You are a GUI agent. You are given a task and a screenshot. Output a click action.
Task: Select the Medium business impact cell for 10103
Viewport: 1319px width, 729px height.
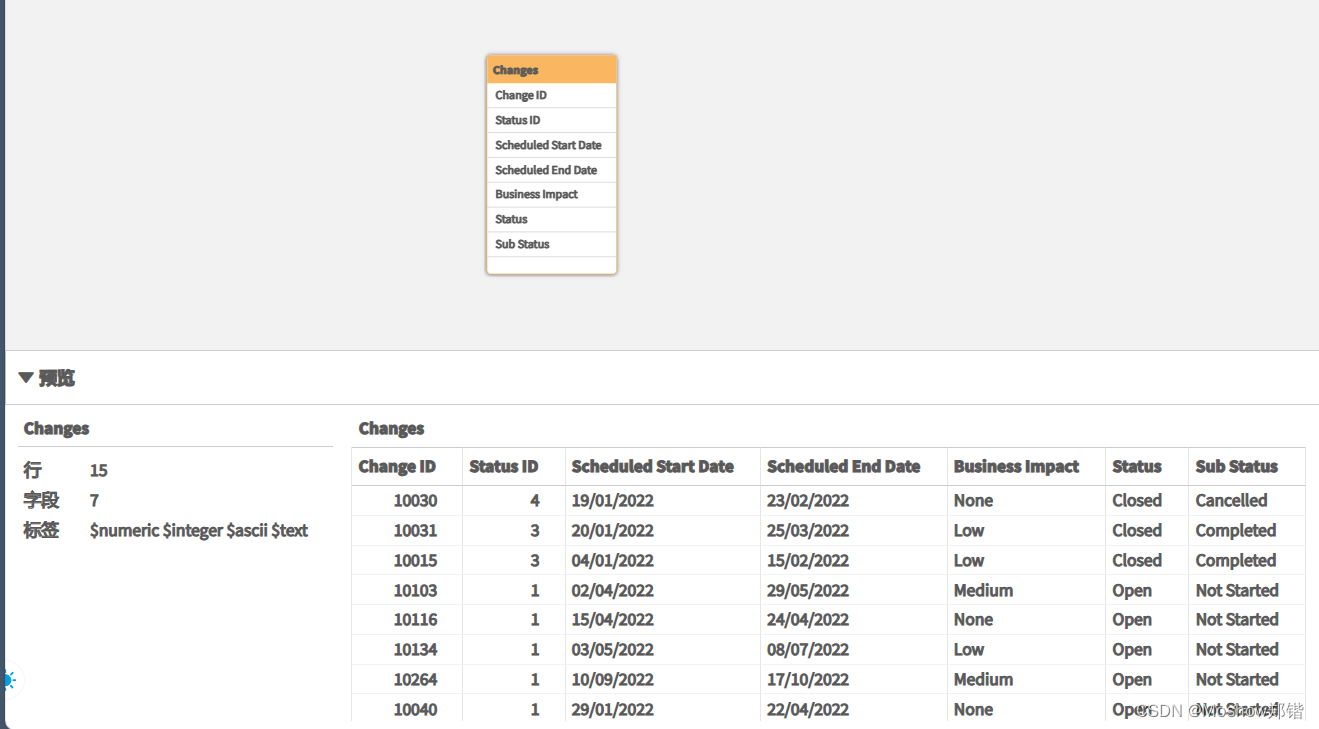(983, 590)
